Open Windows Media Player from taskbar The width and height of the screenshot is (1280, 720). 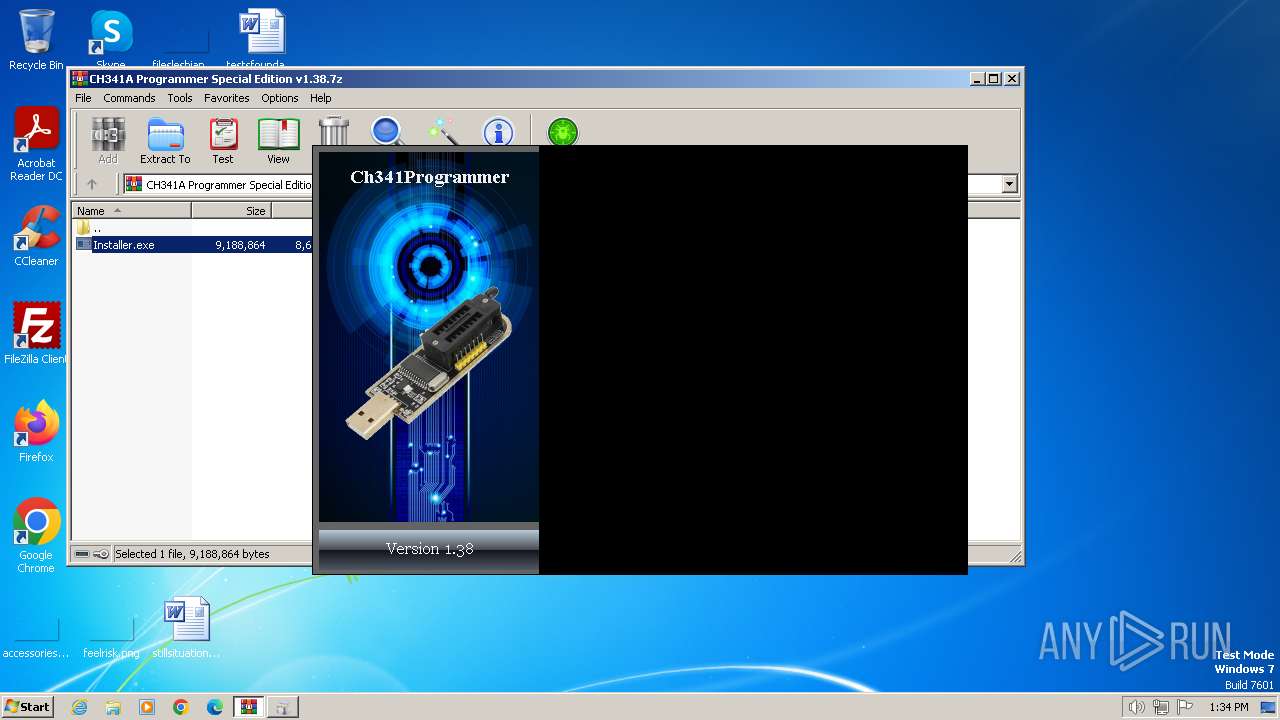coord(147,707)
